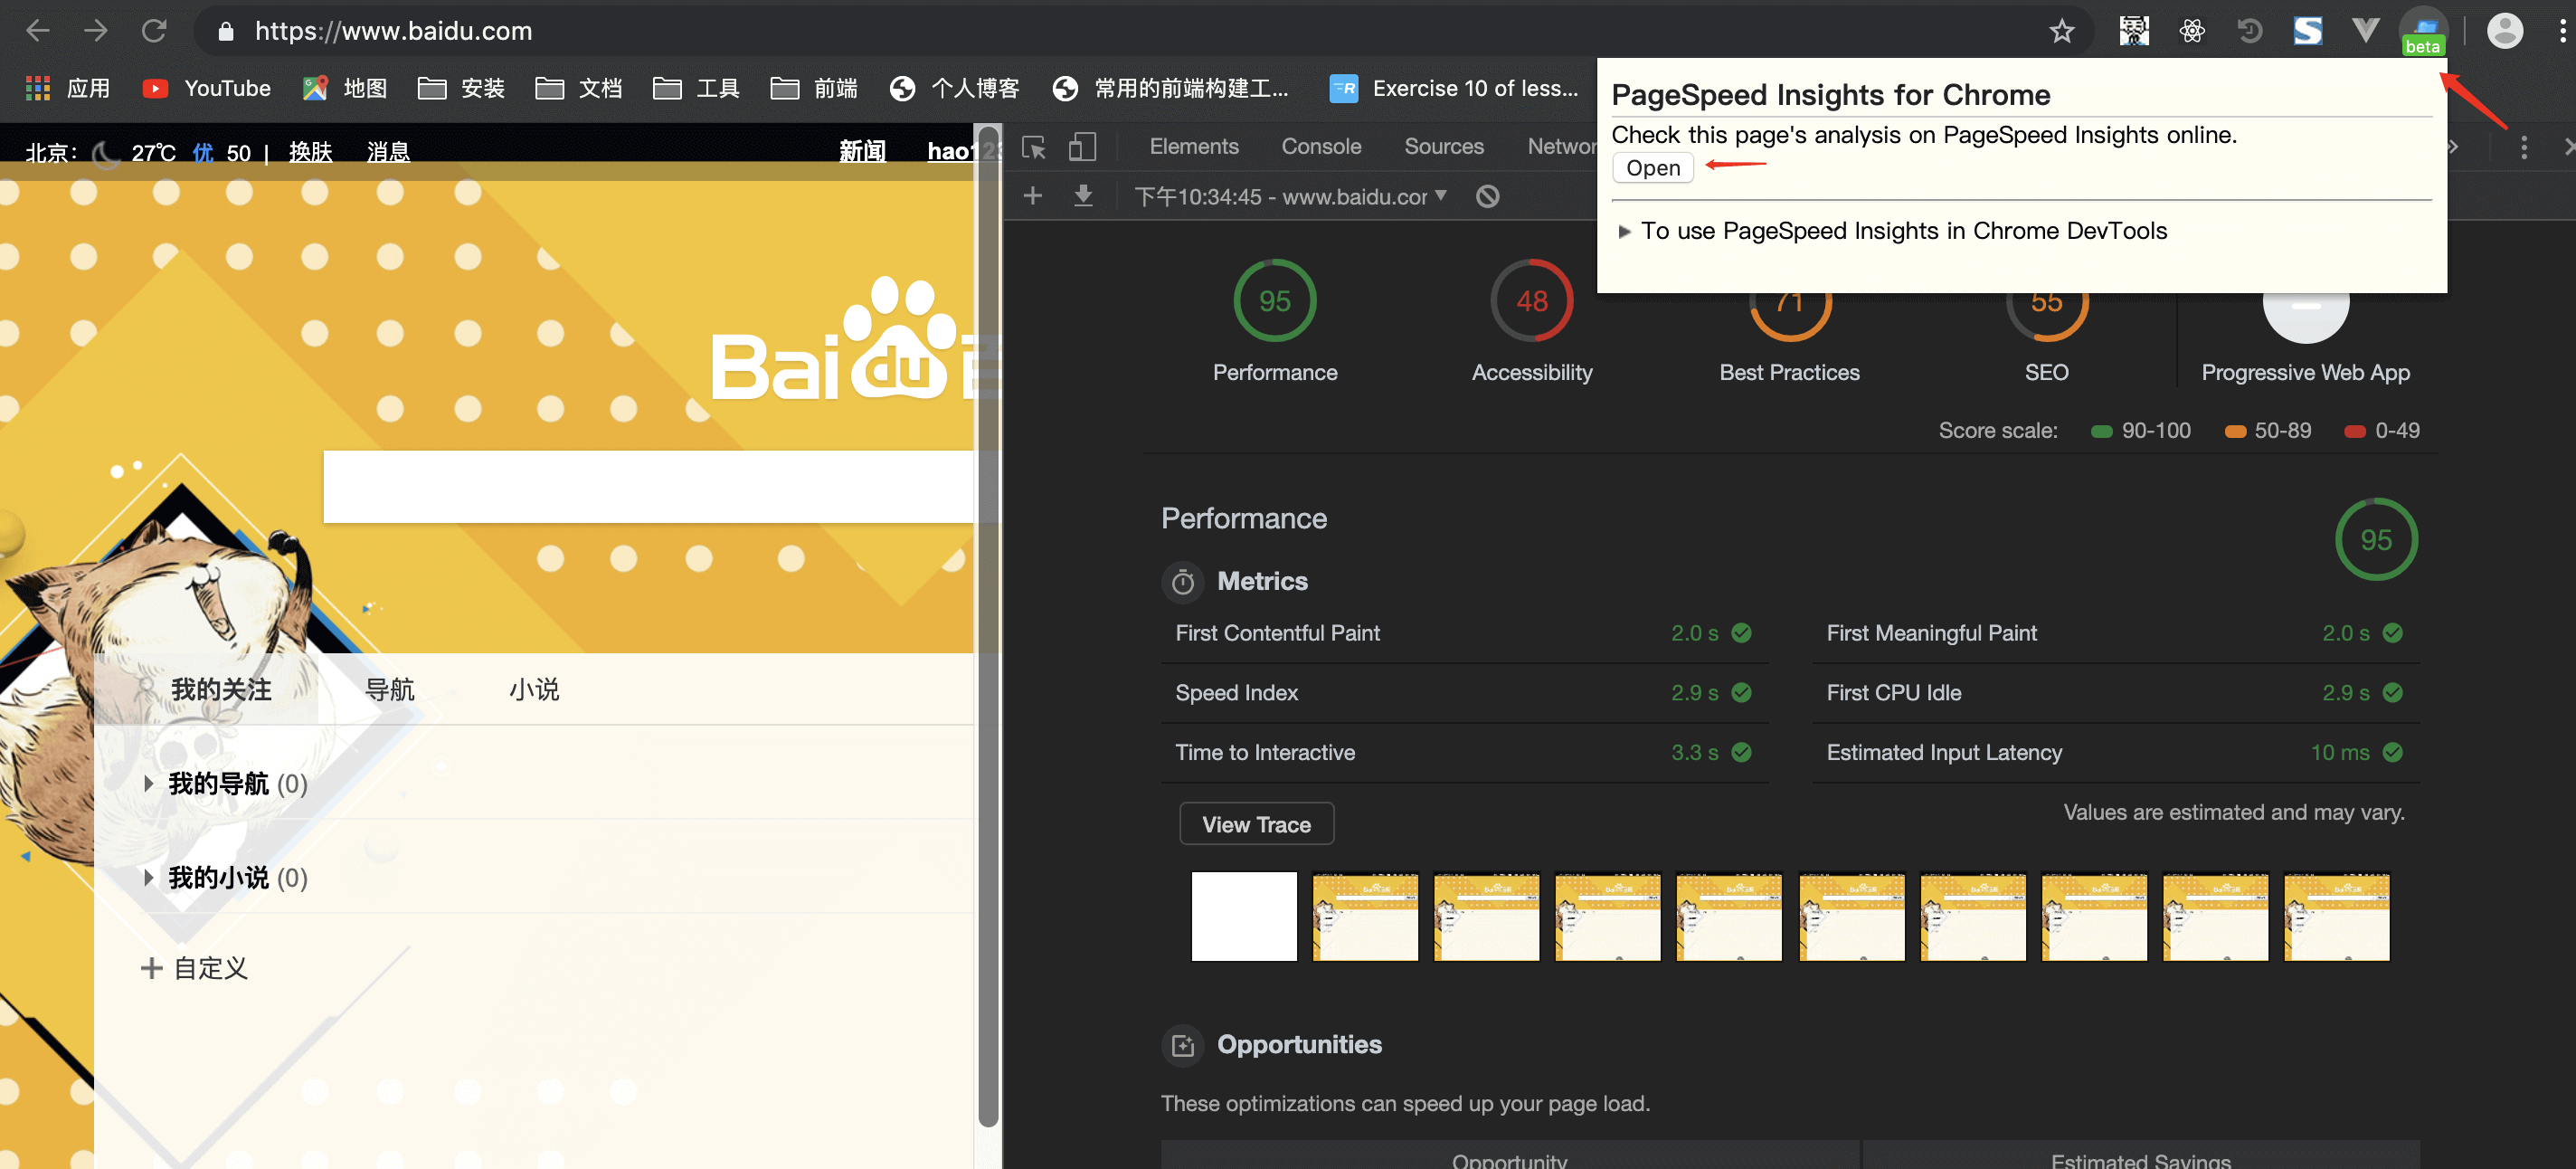Click the 换肤 skin link on Baidu
The height and width of the screenshot is (1169, 2576).
click(310, 152)
